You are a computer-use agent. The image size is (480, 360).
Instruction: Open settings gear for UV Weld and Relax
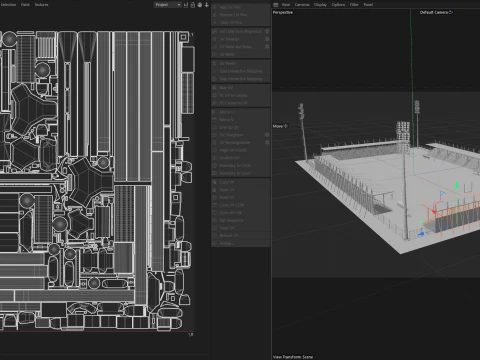click(267, 47)
